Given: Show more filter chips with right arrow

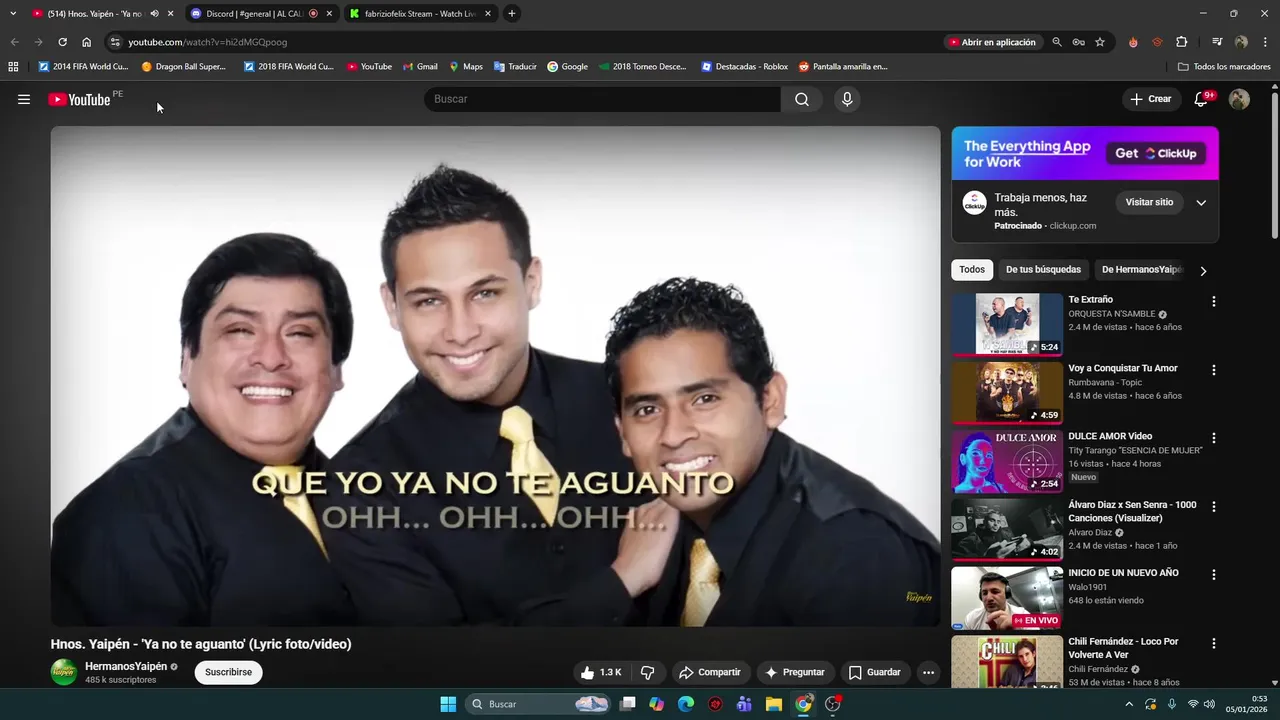Looking at the screenshot, I should 1203,270.
